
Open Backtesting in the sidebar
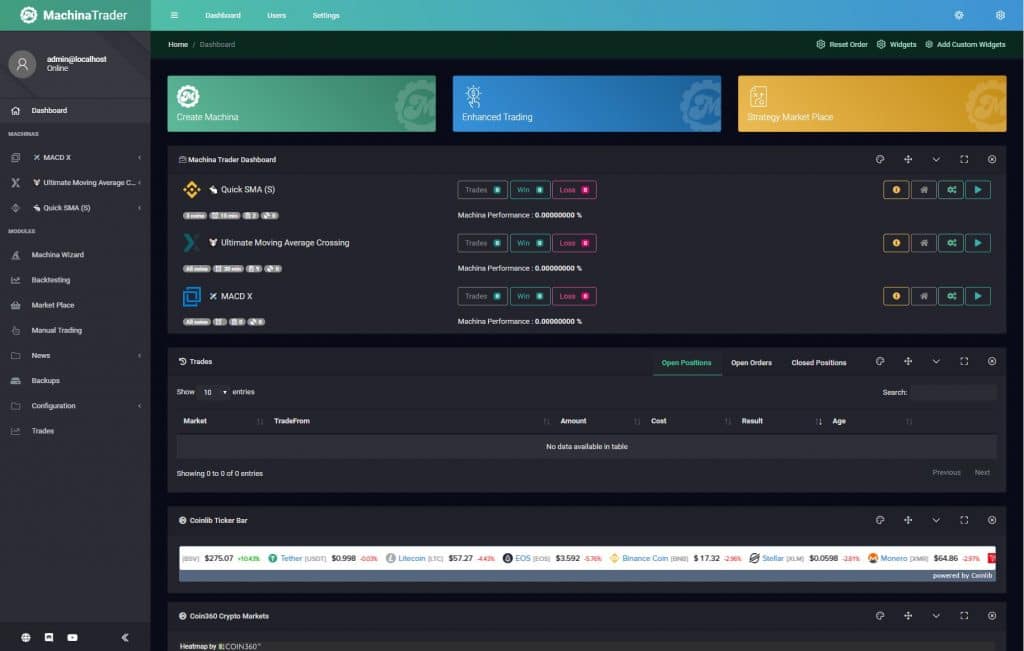51,280
